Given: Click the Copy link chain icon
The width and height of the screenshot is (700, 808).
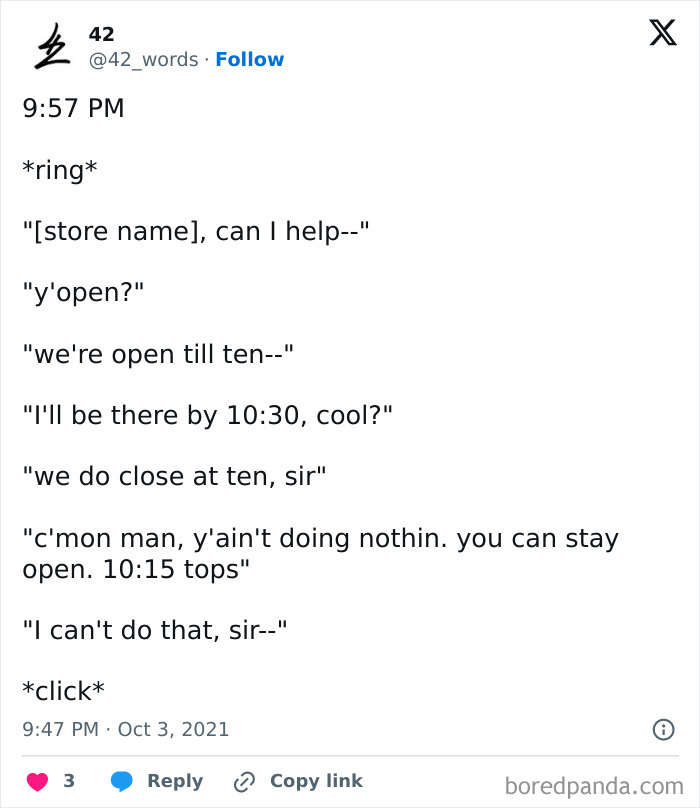Looking at the screenshot, I should (243, 781).
